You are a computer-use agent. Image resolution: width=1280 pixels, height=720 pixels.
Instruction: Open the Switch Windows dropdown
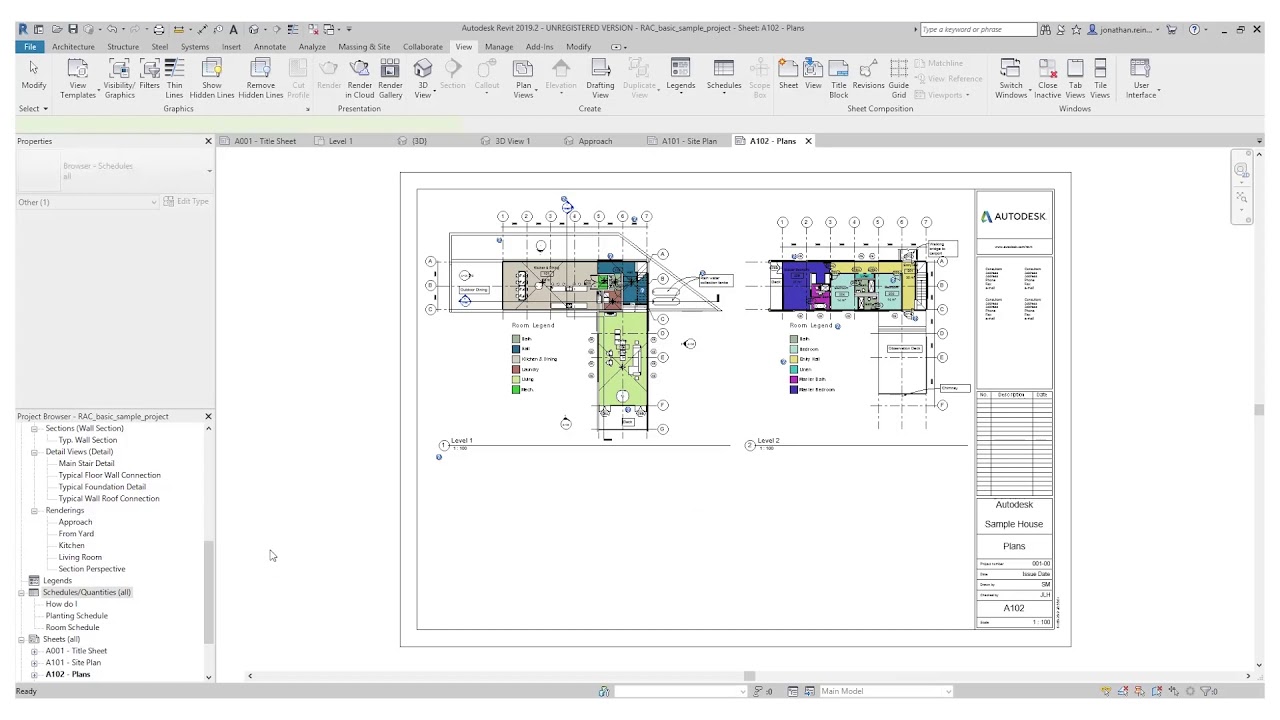point(1011,78)
